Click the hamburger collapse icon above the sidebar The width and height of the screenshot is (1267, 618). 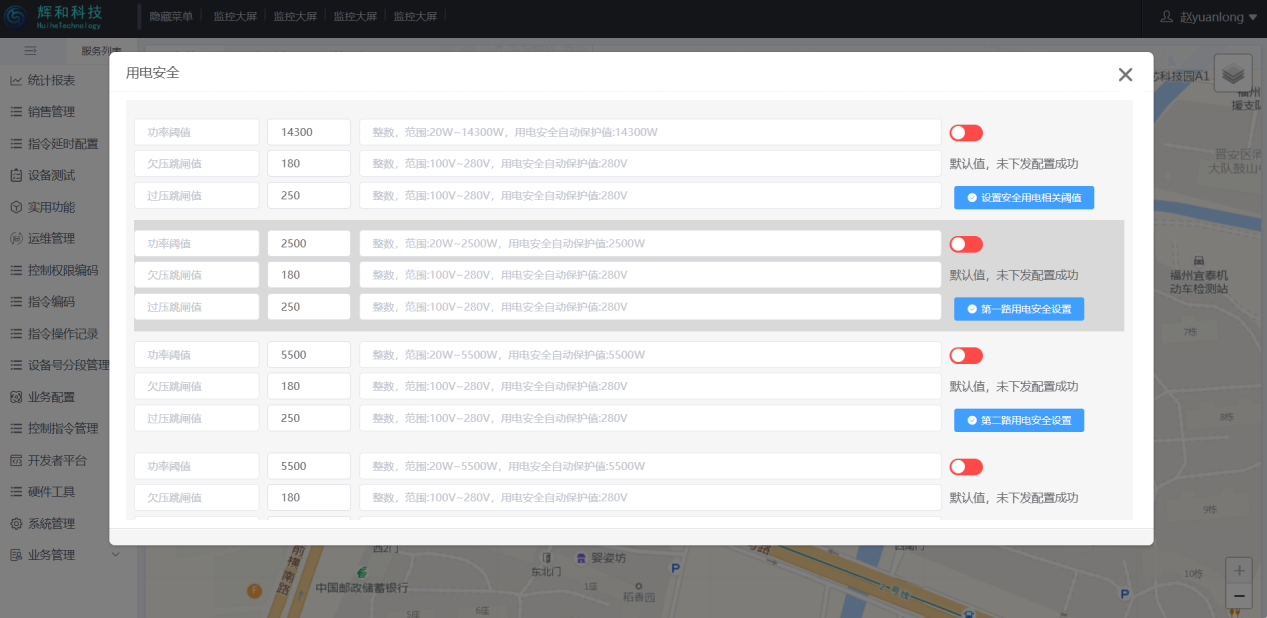pos(30,50)
